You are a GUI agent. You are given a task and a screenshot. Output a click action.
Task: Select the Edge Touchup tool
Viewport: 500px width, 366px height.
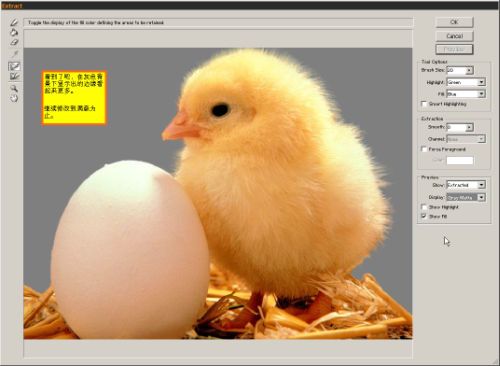(14, 76)
